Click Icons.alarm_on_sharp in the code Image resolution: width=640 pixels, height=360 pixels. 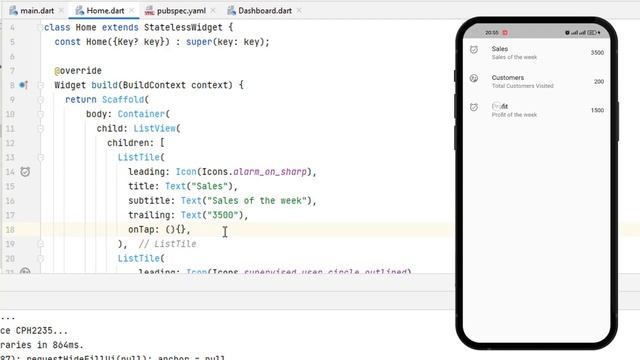tap(254, 172)
